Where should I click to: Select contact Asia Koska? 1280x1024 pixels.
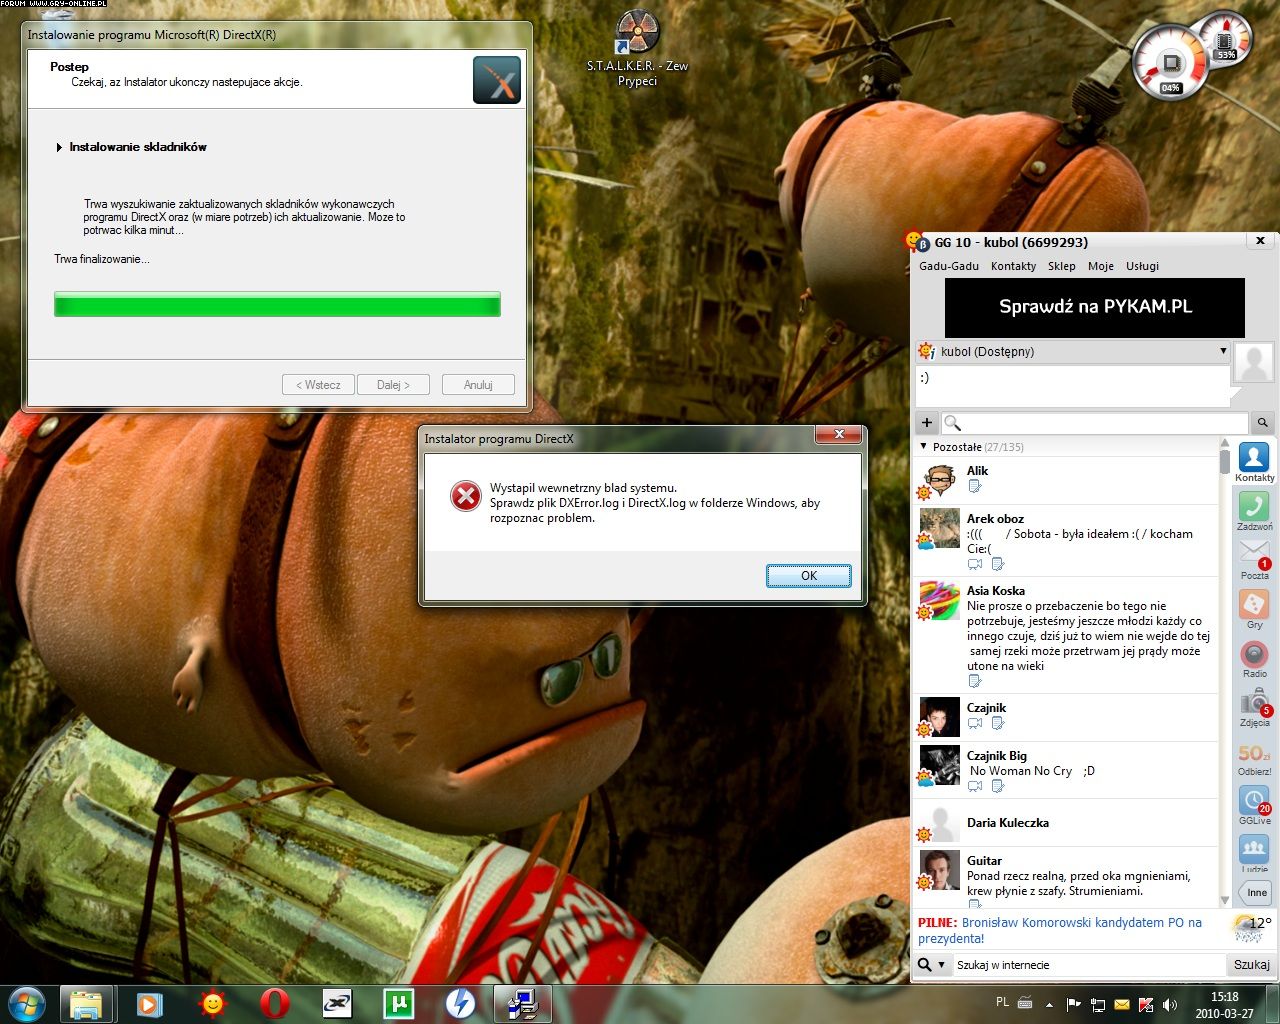coord(1066,635)
